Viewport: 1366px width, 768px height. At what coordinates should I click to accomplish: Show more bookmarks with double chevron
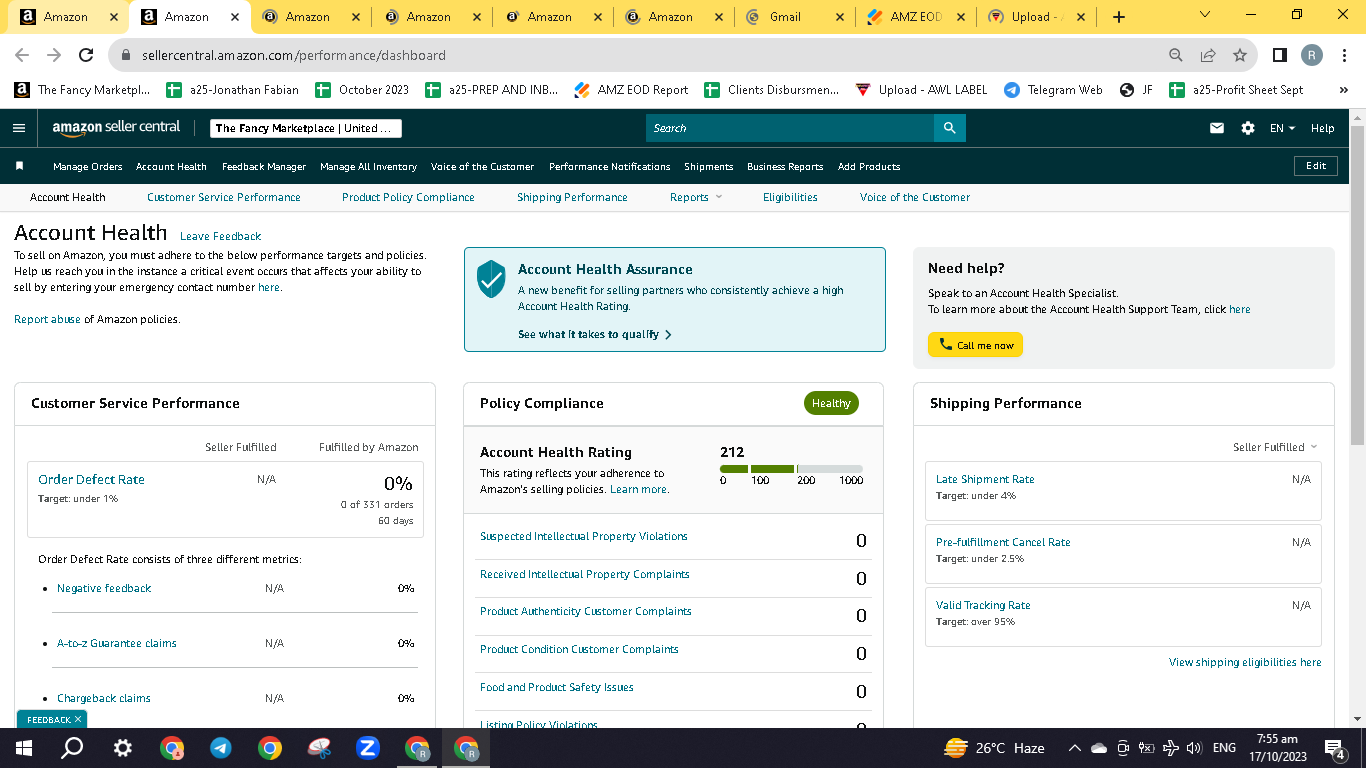[1343, 89]
